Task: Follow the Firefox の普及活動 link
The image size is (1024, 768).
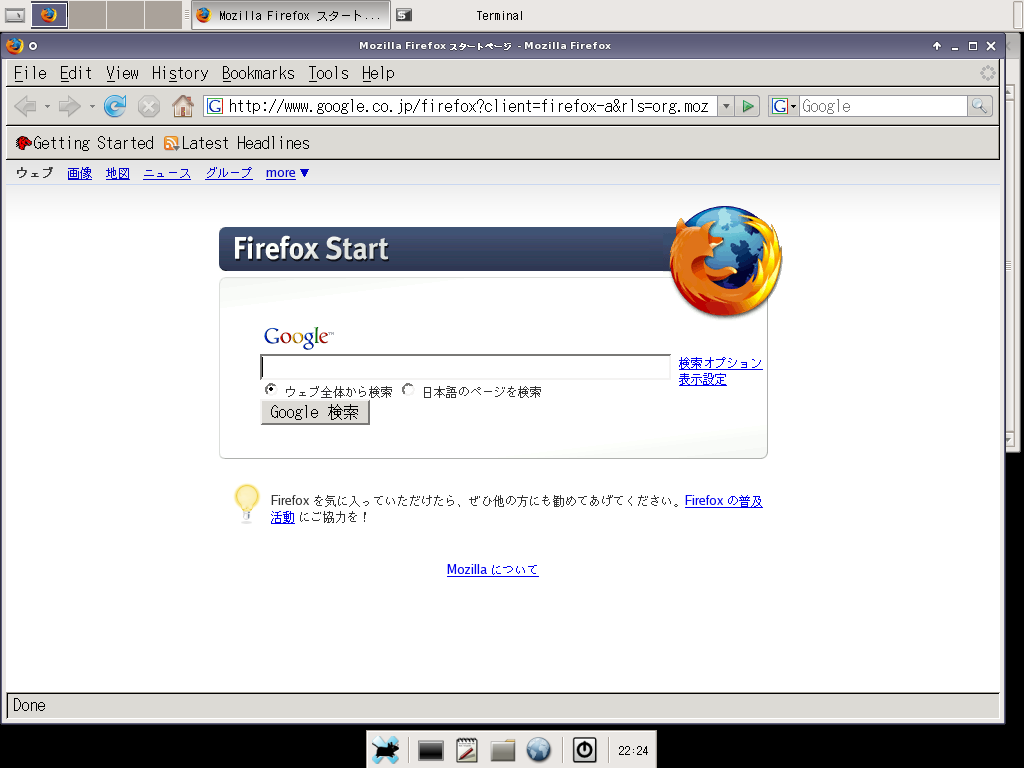Action: click(724, 501)
